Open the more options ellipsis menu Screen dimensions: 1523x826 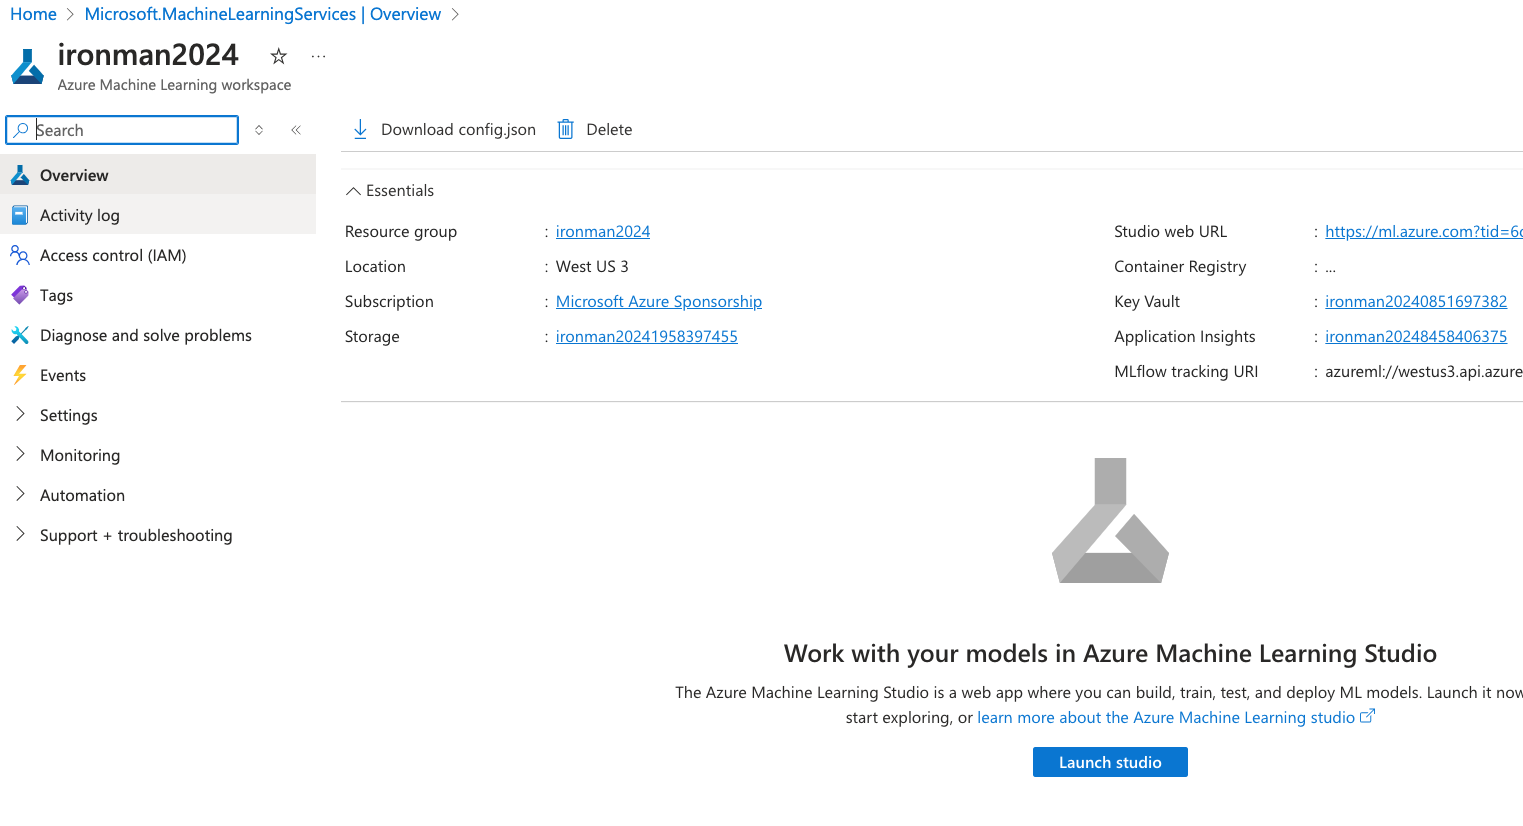click(318, 56)
